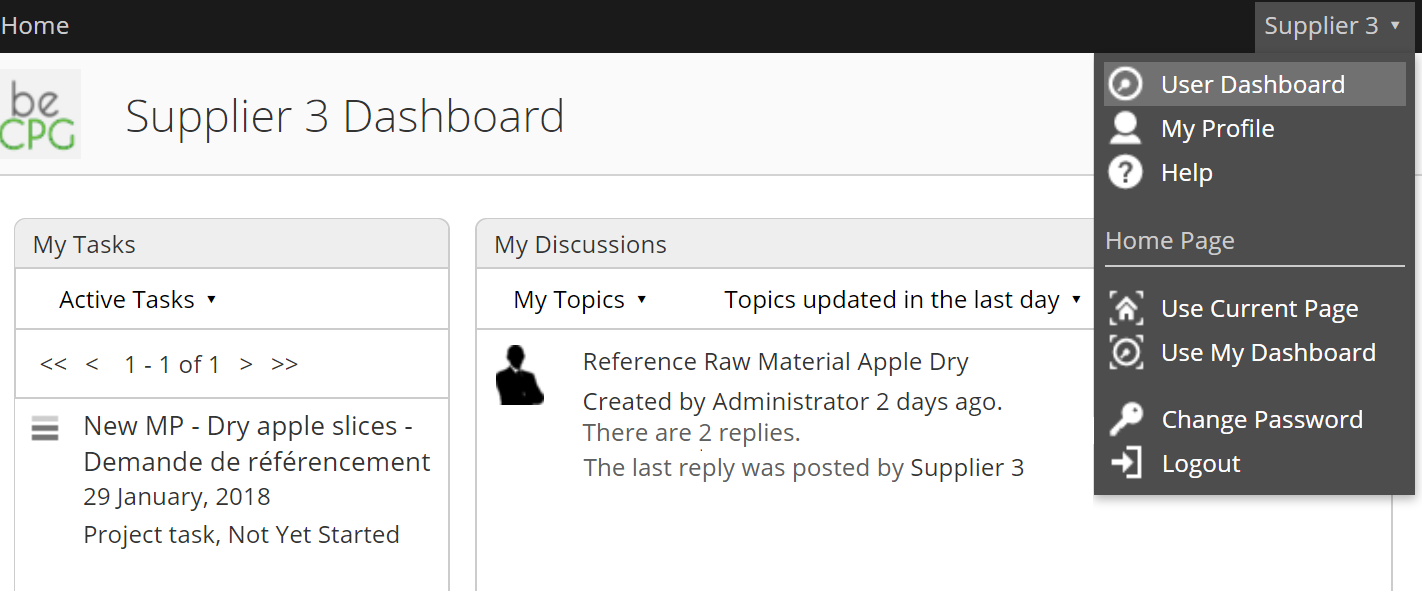Open the Active Tasks filter dropdown

(138, 299)
